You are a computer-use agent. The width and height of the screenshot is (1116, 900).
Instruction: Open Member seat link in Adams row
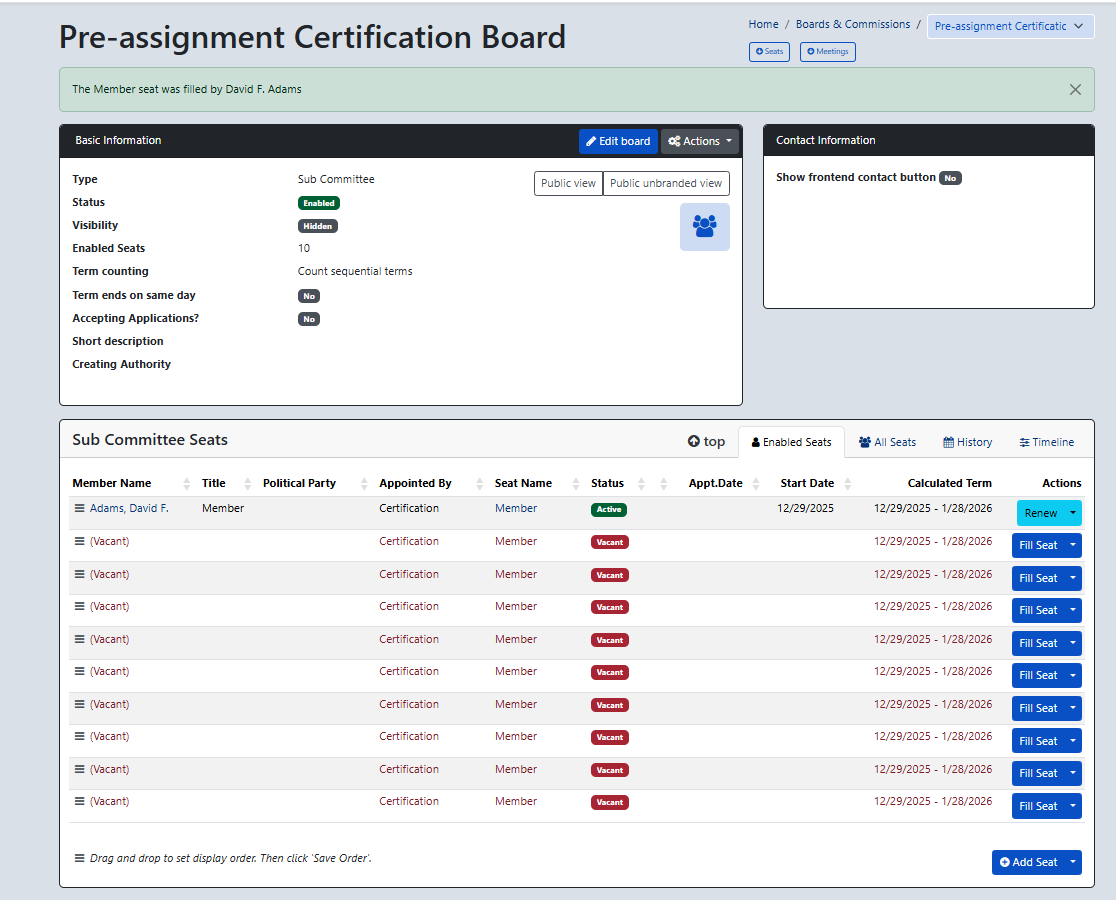tap(516, 508)
